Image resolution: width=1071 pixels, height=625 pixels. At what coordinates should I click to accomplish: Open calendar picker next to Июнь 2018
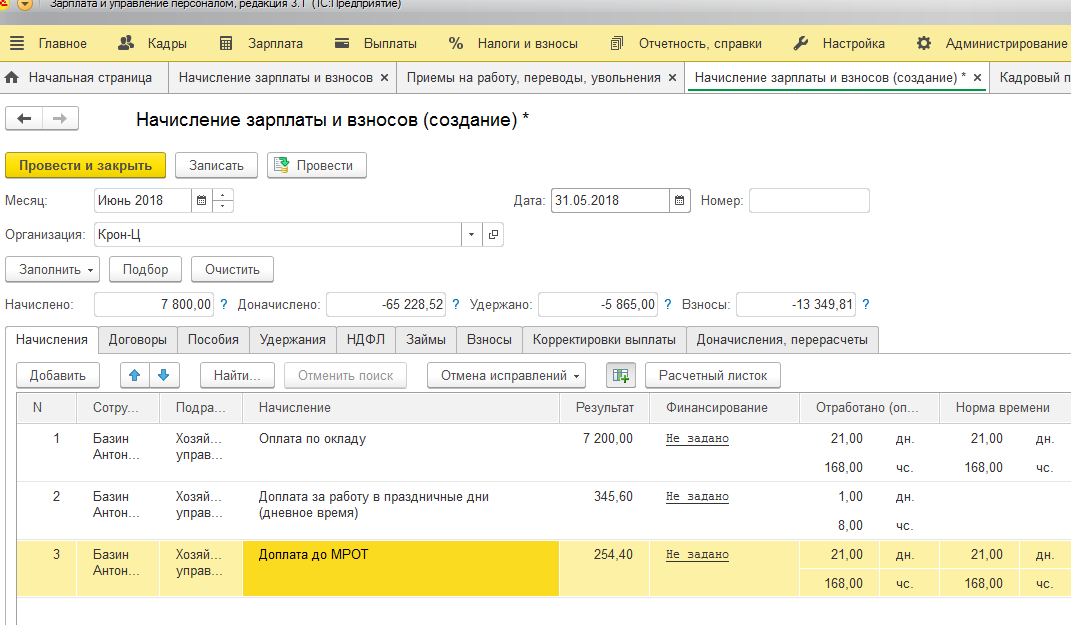pyautogui.click(x=201, y=201)
